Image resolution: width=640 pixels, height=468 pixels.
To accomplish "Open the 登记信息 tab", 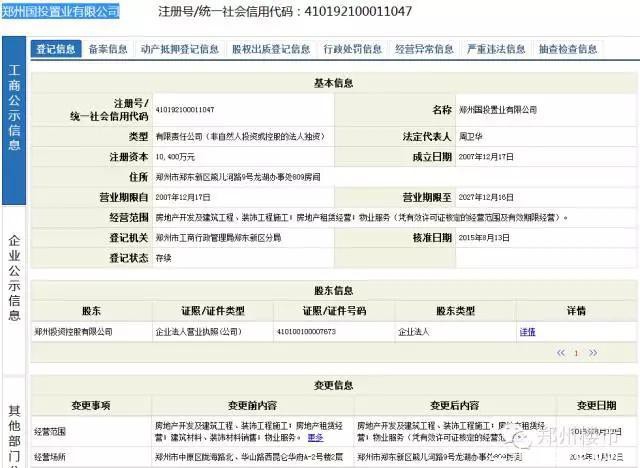I will point(56,49).
